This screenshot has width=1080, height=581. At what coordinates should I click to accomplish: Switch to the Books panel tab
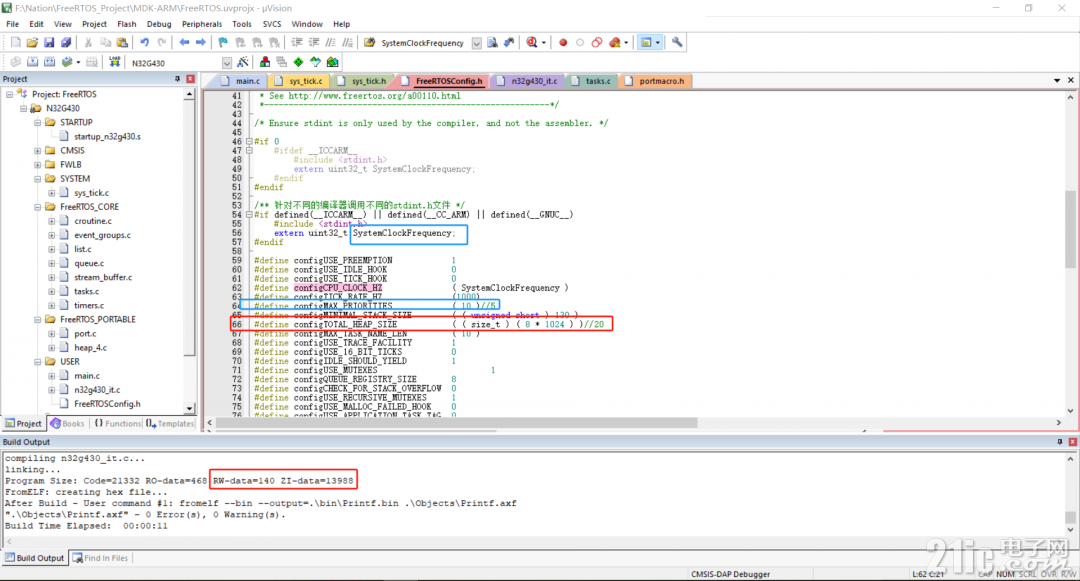coord(68,423)
